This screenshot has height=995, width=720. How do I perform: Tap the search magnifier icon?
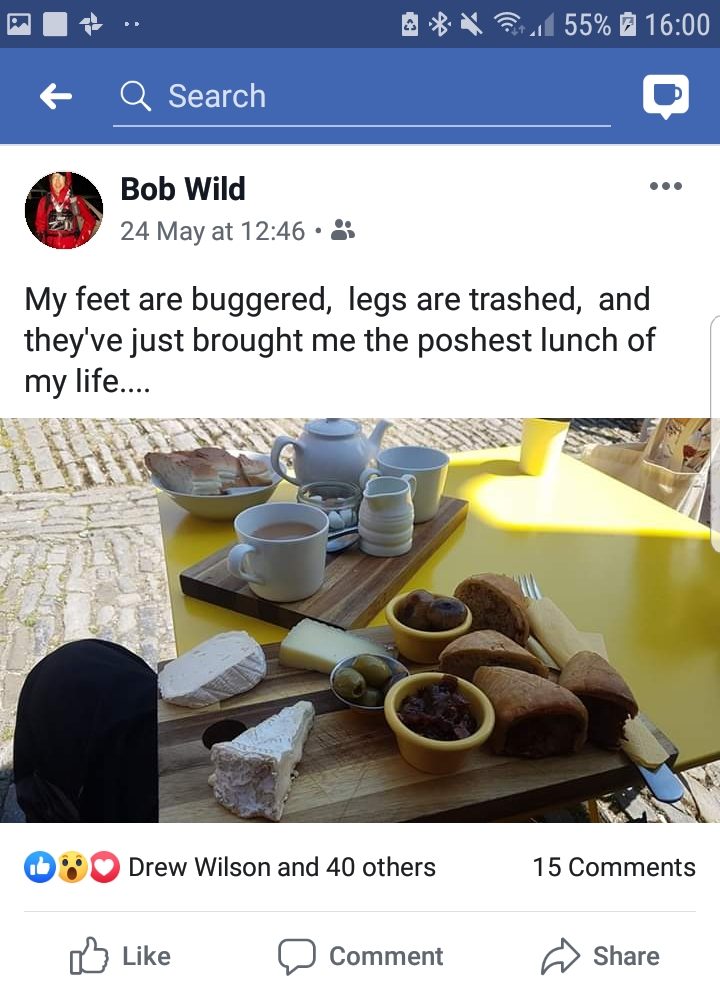tap(135, 96)
